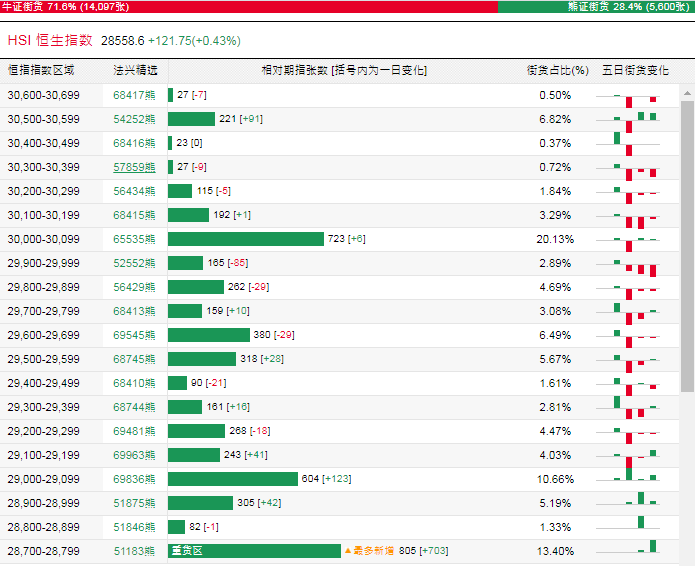Screen dimensions: 695x566
Task: Click the red 牛证街货 71.6% bar
Action: (x=249, y=7)
